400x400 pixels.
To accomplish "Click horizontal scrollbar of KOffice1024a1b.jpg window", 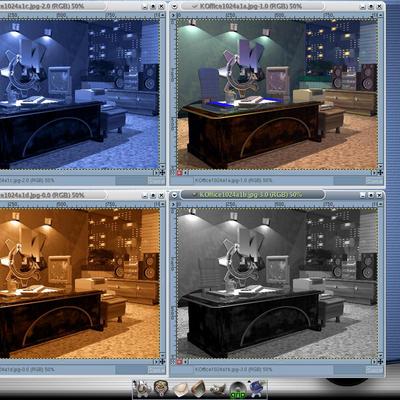I will (x=279, y=362).
